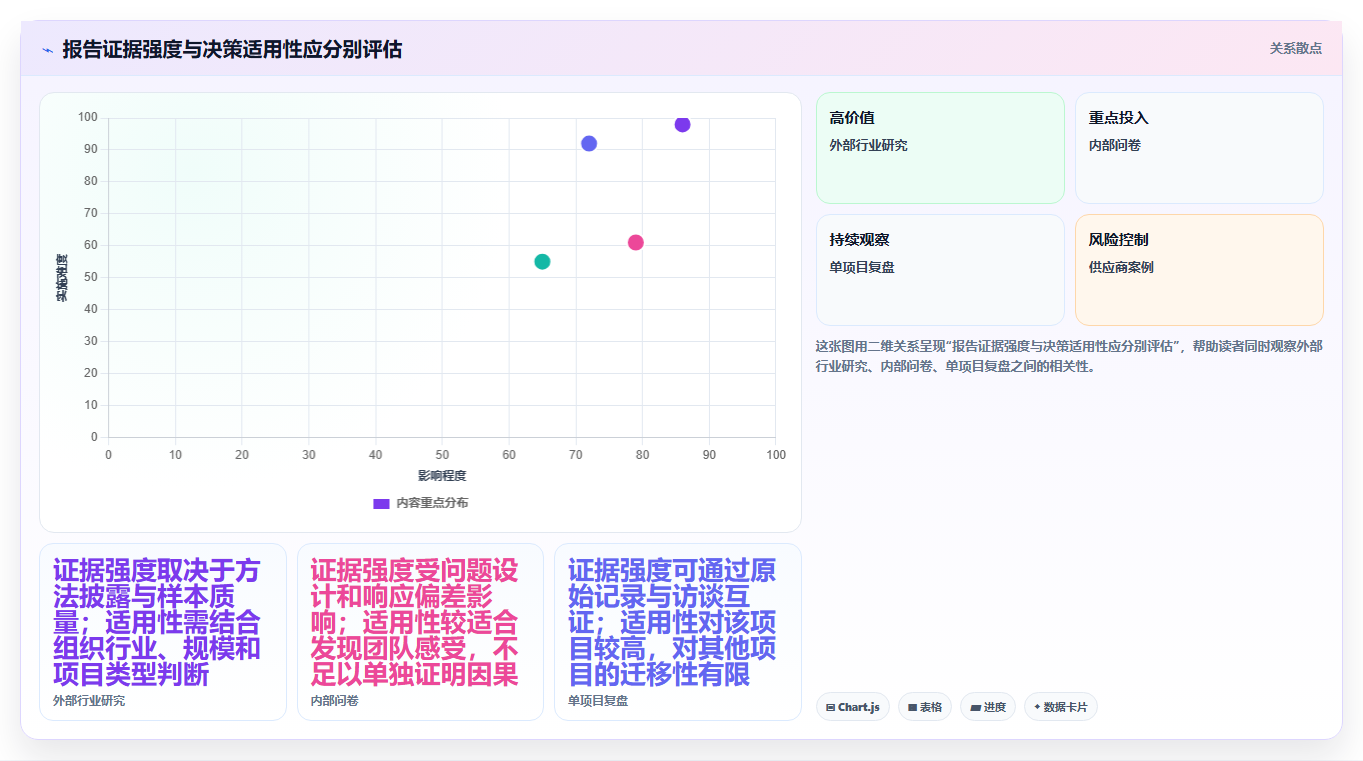
Task: Click the 影响程度 x-axis label
Action: coord(442,476)
